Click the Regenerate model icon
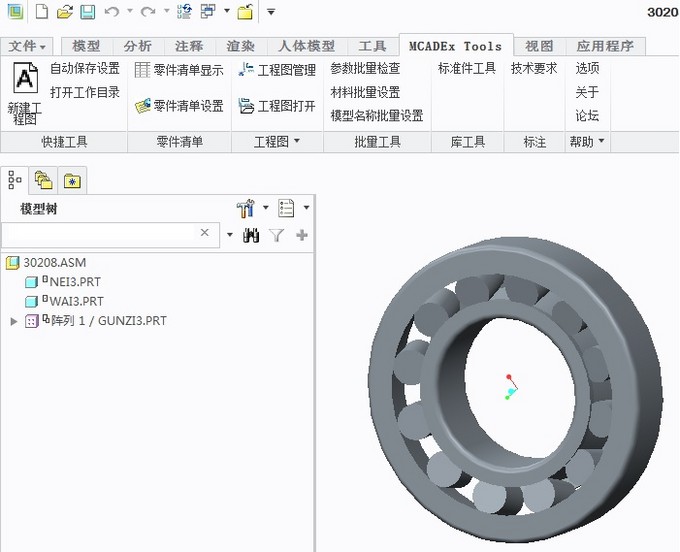The width and height of the screenshot is (680, 552). click(185, 12)
